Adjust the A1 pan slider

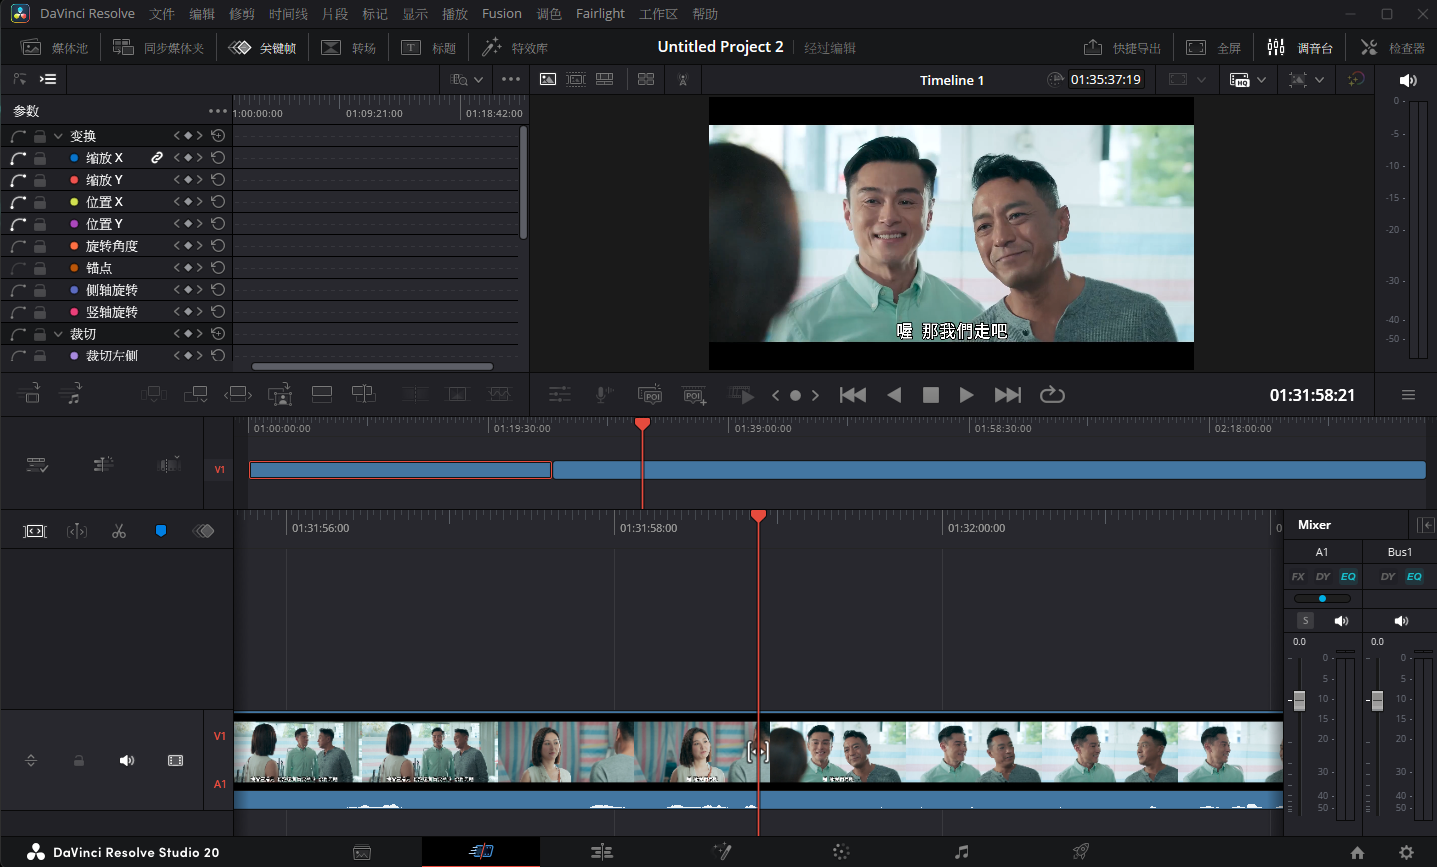click(1322, 598)
